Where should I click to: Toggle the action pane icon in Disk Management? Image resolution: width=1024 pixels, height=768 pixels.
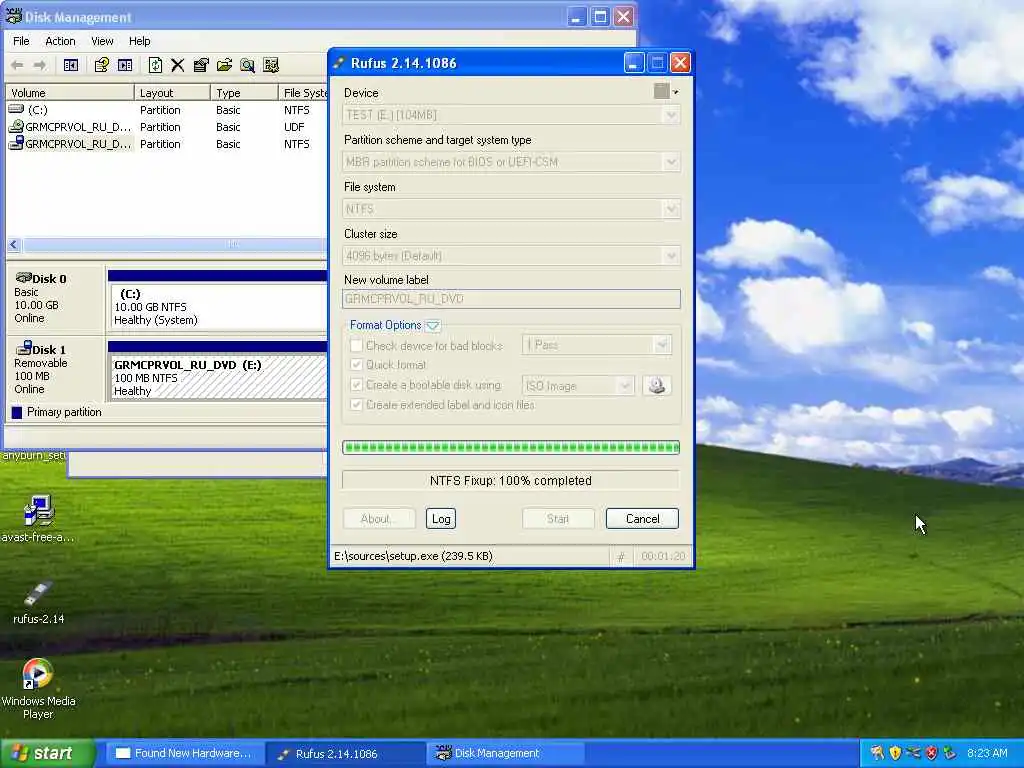(x=125, y=65)
